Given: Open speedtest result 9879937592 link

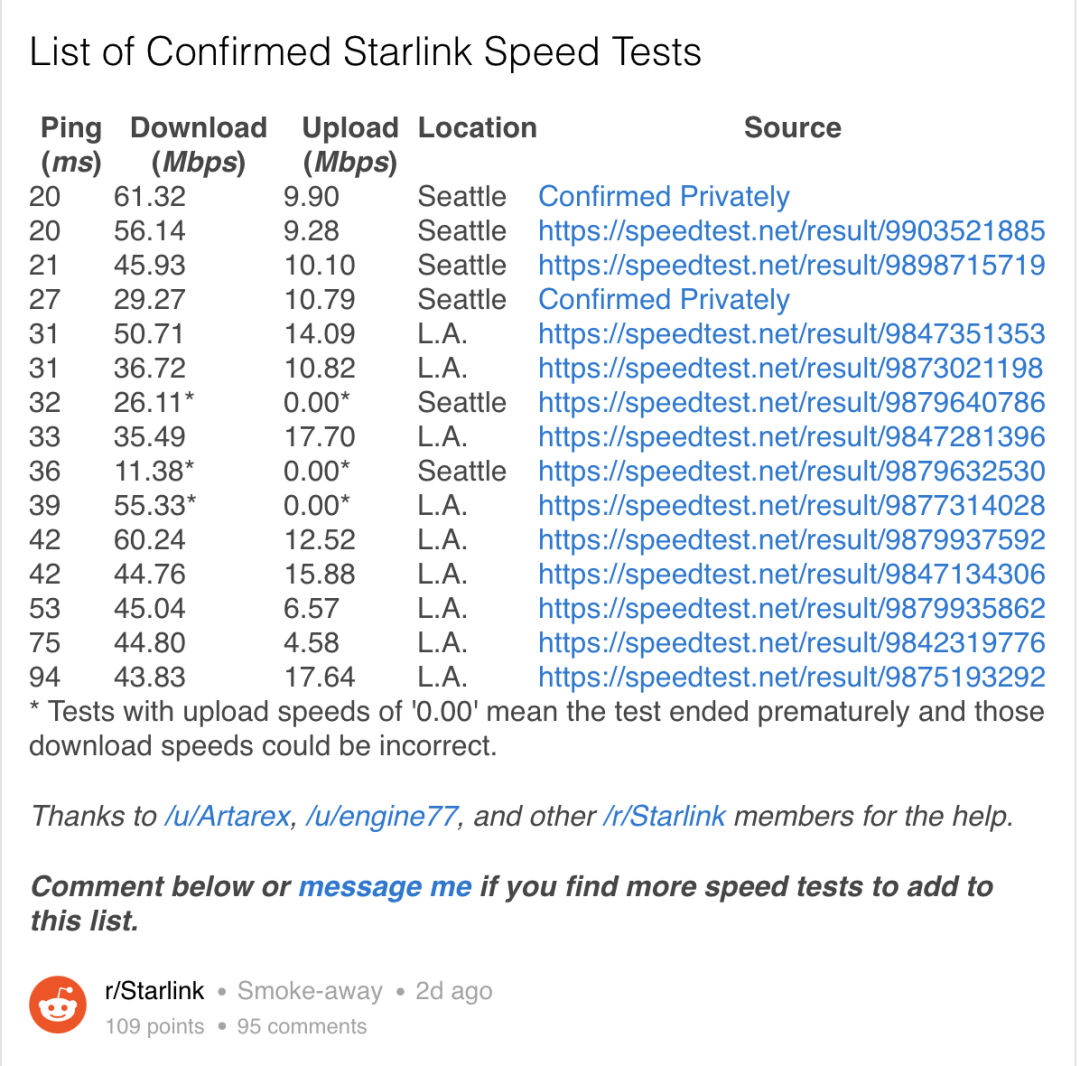Looking at the screenshot, I should 791,540.
